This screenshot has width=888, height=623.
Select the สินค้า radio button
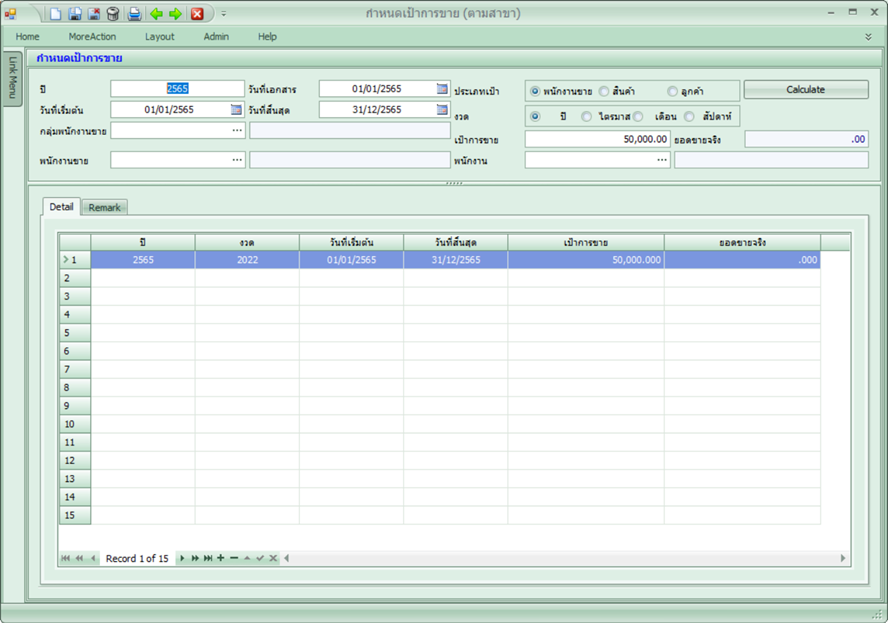pos(602,92)
